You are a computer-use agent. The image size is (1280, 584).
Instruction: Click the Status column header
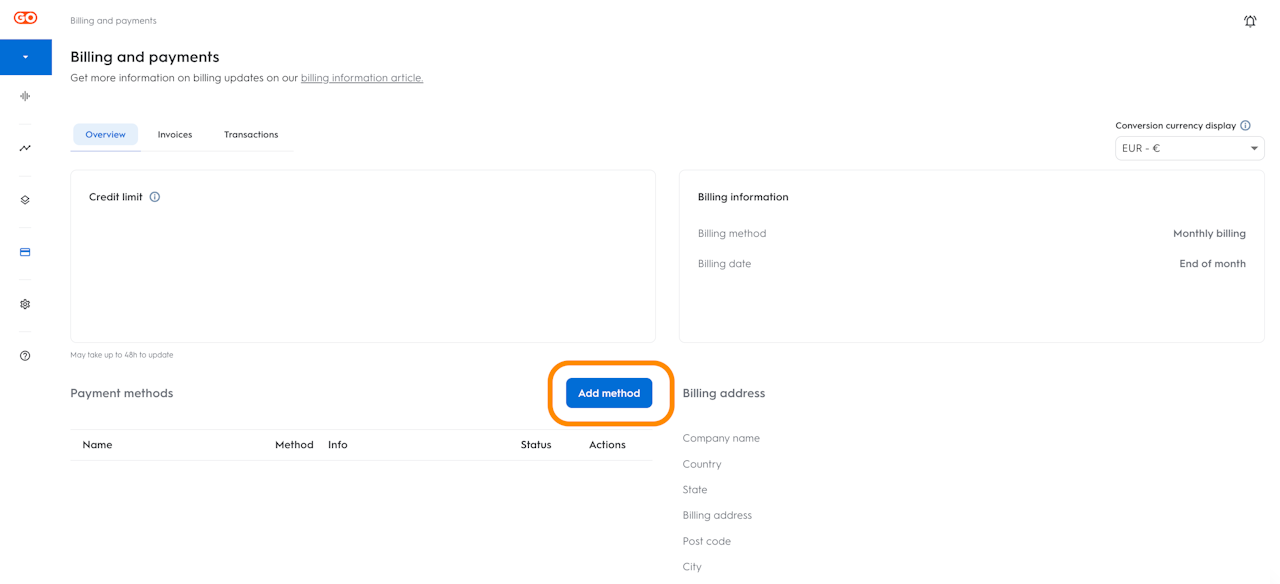coord(536,445)
